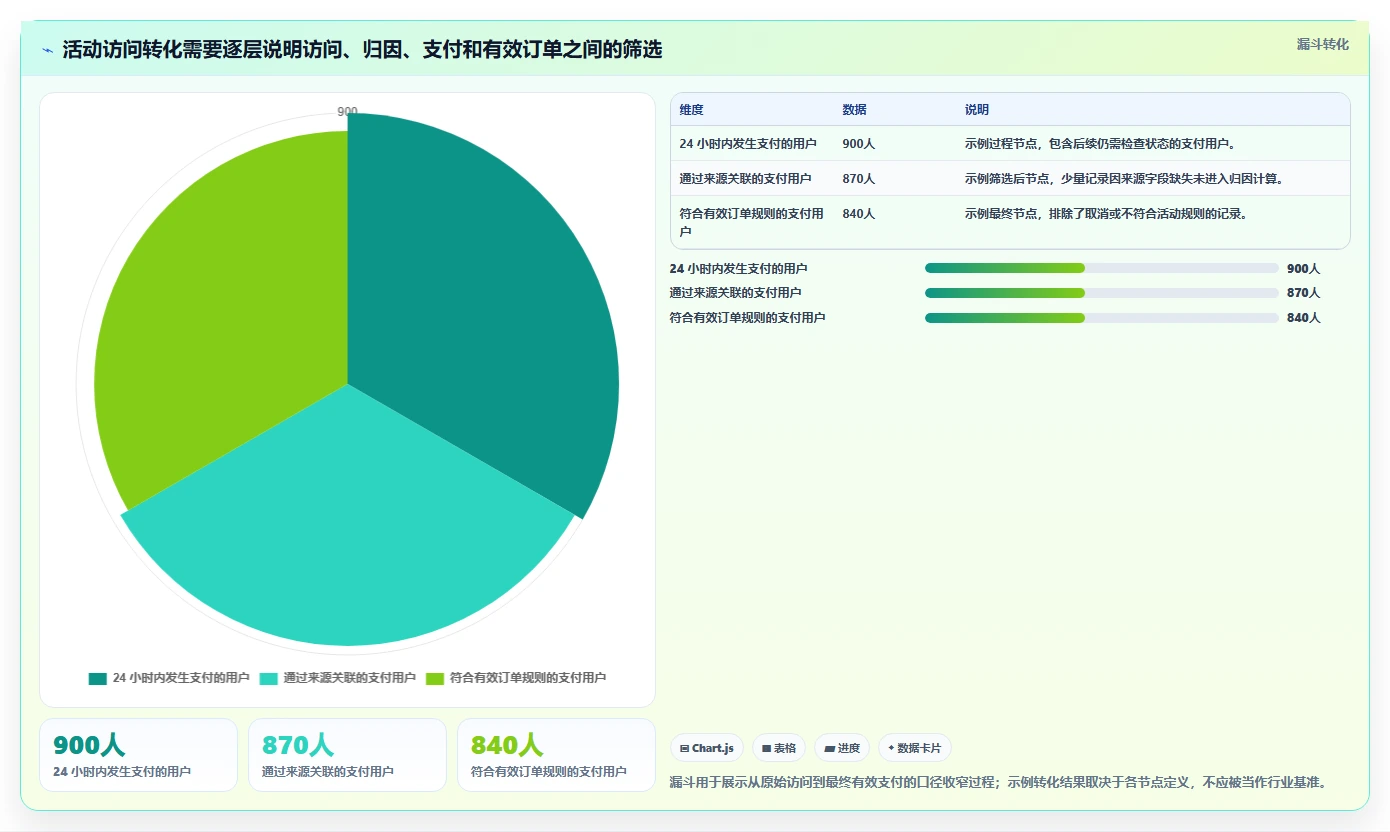Click table row 通过来源关联的支付用户

(x=1010, y=179)
